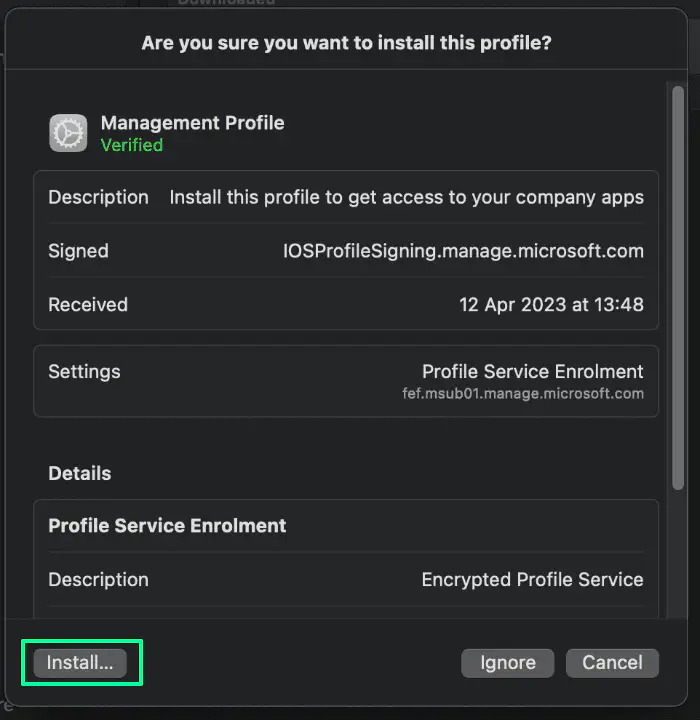Click the Install... button
The height and width of the screenshot is (720, 700).
coord(80,663)
